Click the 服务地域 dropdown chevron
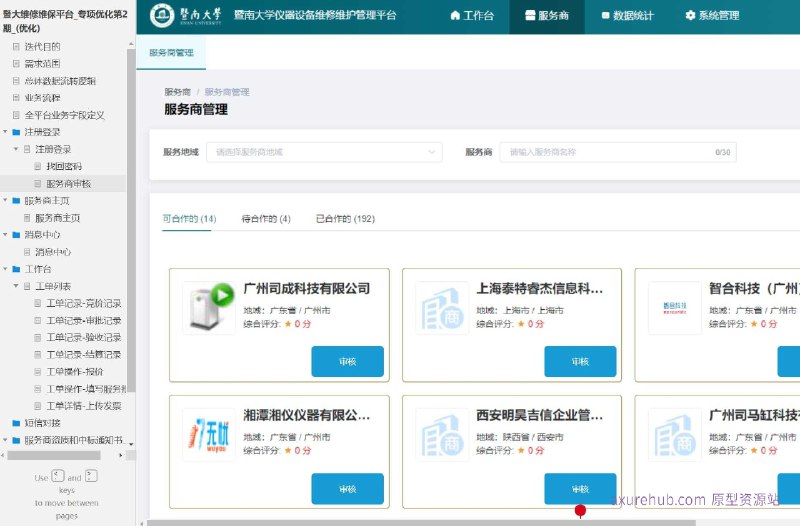Screen dimensions: 800x526 (x=432, y=152)
